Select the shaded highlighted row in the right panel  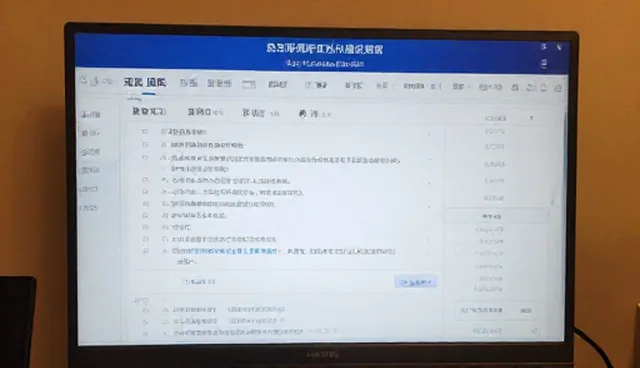tap(496, 216)
